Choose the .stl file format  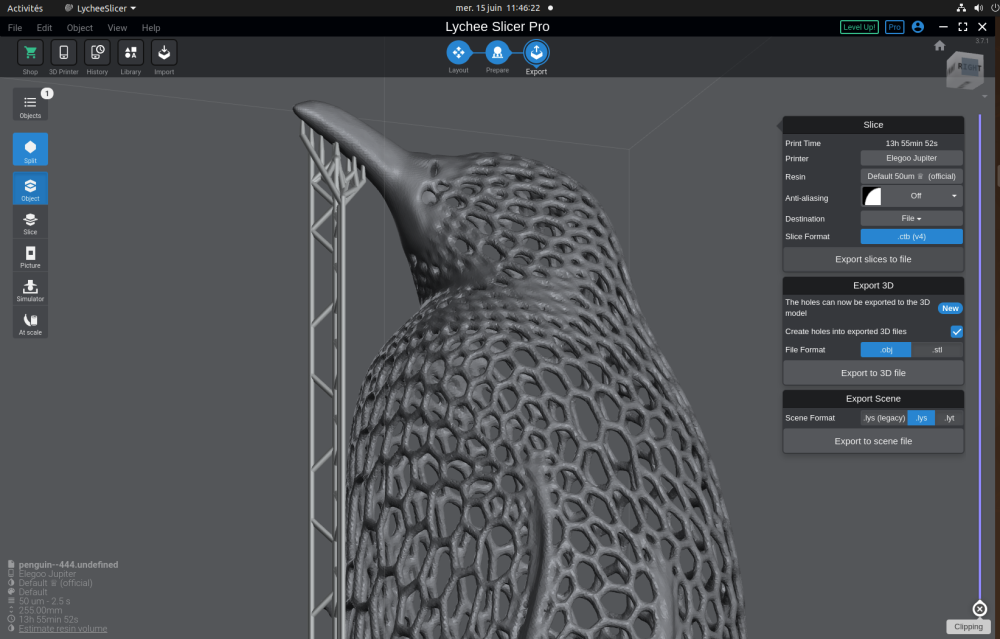tap(937, 349)
